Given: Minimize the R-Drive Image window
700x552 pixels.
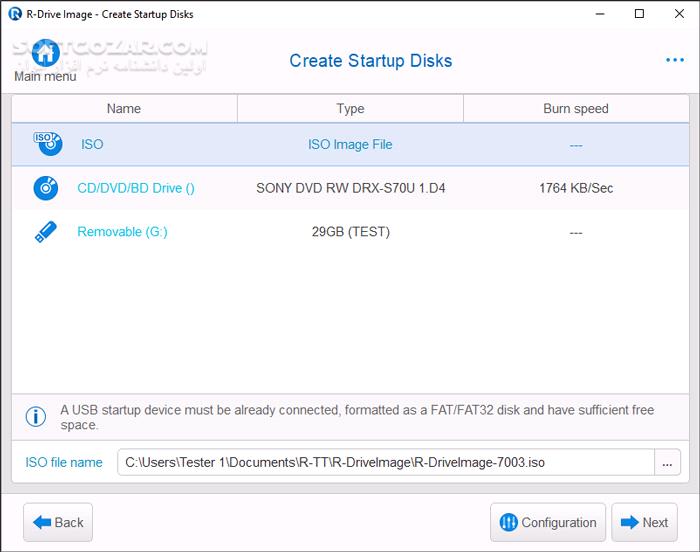Looking at the screenshot, I should tap(600, 14).
